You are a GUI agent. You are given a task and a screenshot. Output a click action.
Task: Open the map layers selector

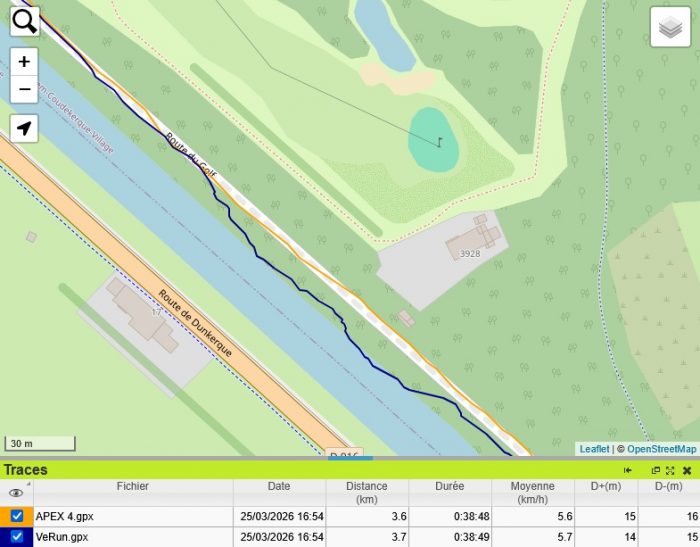coord(670,28)
